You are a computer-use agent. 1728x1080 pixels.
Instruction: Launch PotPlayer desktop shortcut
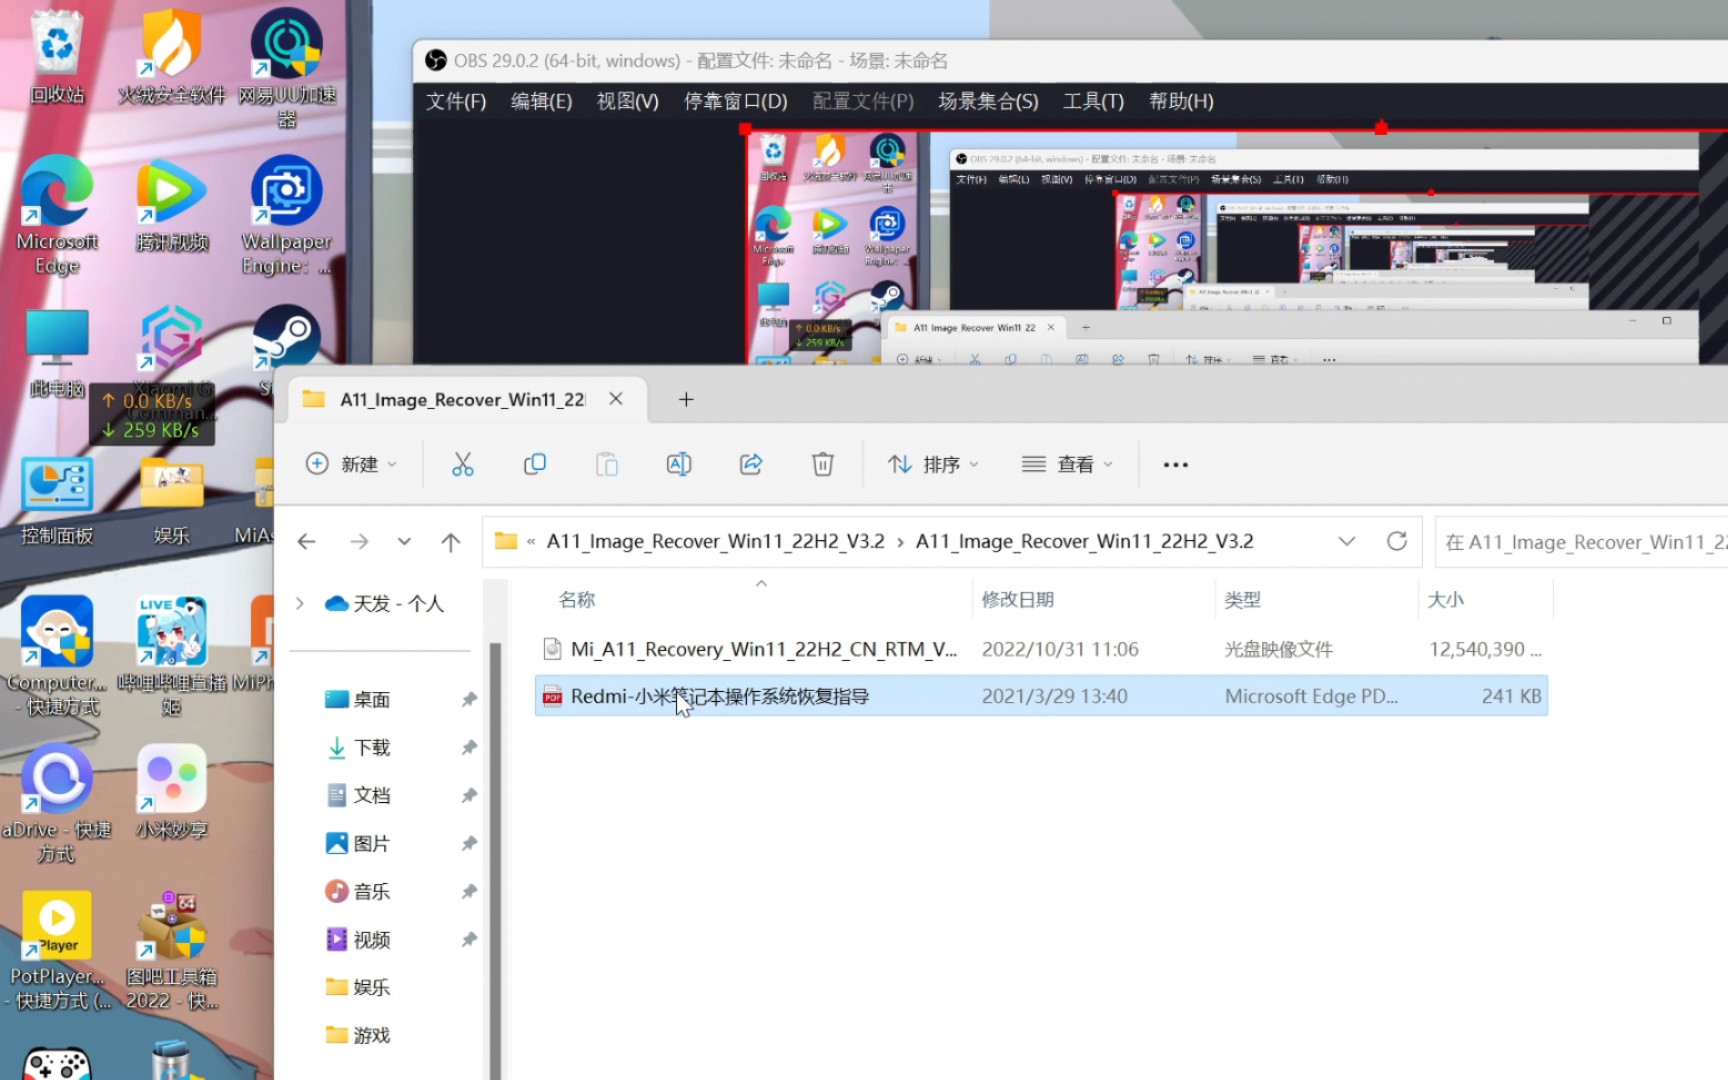click(x=57, y=950)
